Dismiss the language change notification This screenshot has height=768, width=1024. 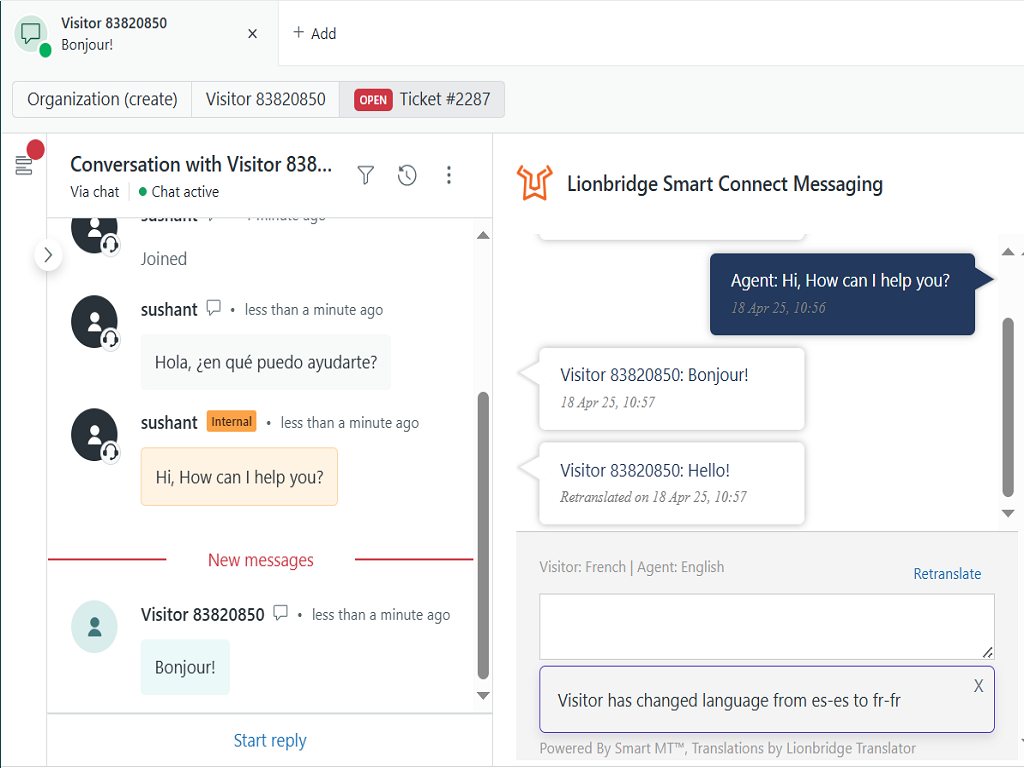[978, 685]
